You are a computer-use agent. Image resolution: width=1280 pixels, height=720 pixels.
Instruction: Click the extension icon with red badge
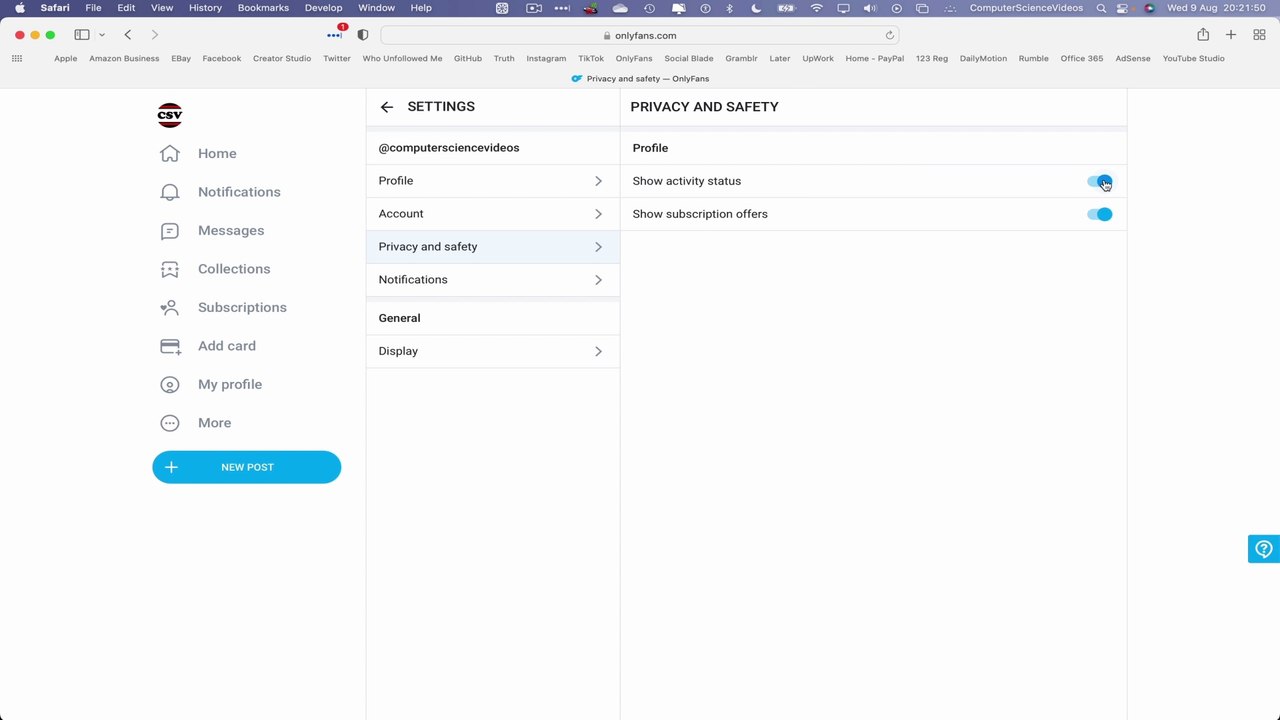click(335, 34)
